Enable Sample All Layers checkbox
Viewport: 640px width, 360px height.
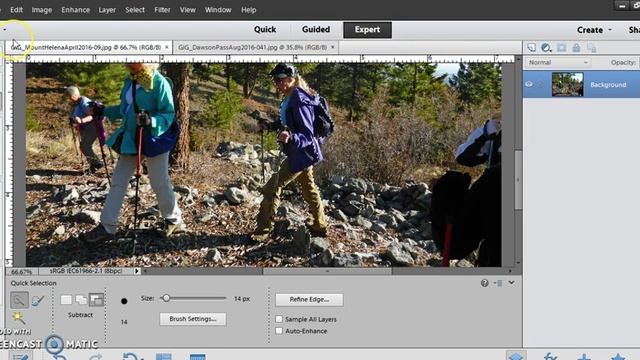[279, 319]
